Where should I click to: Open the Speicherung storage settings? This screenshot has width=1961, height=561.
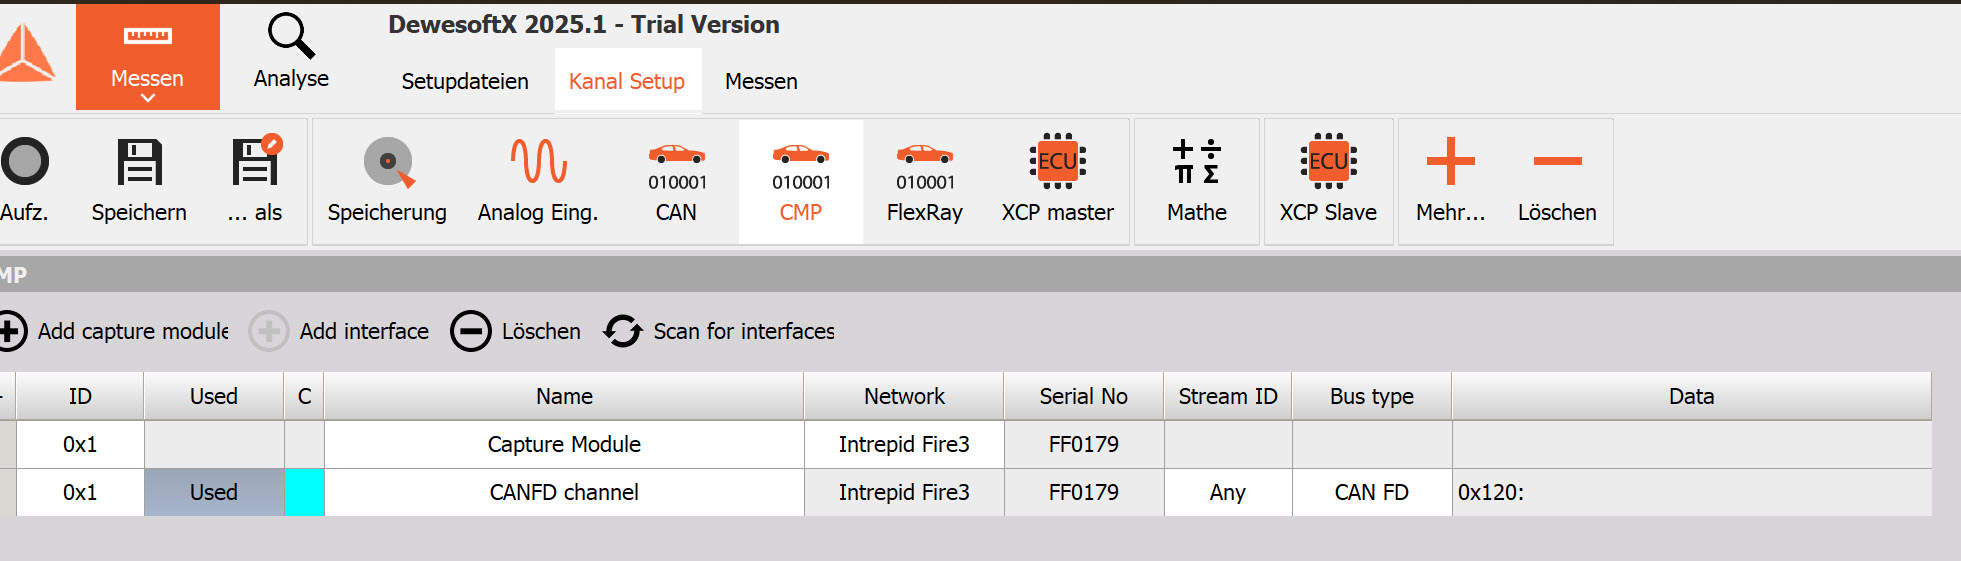tap(387, 163)
